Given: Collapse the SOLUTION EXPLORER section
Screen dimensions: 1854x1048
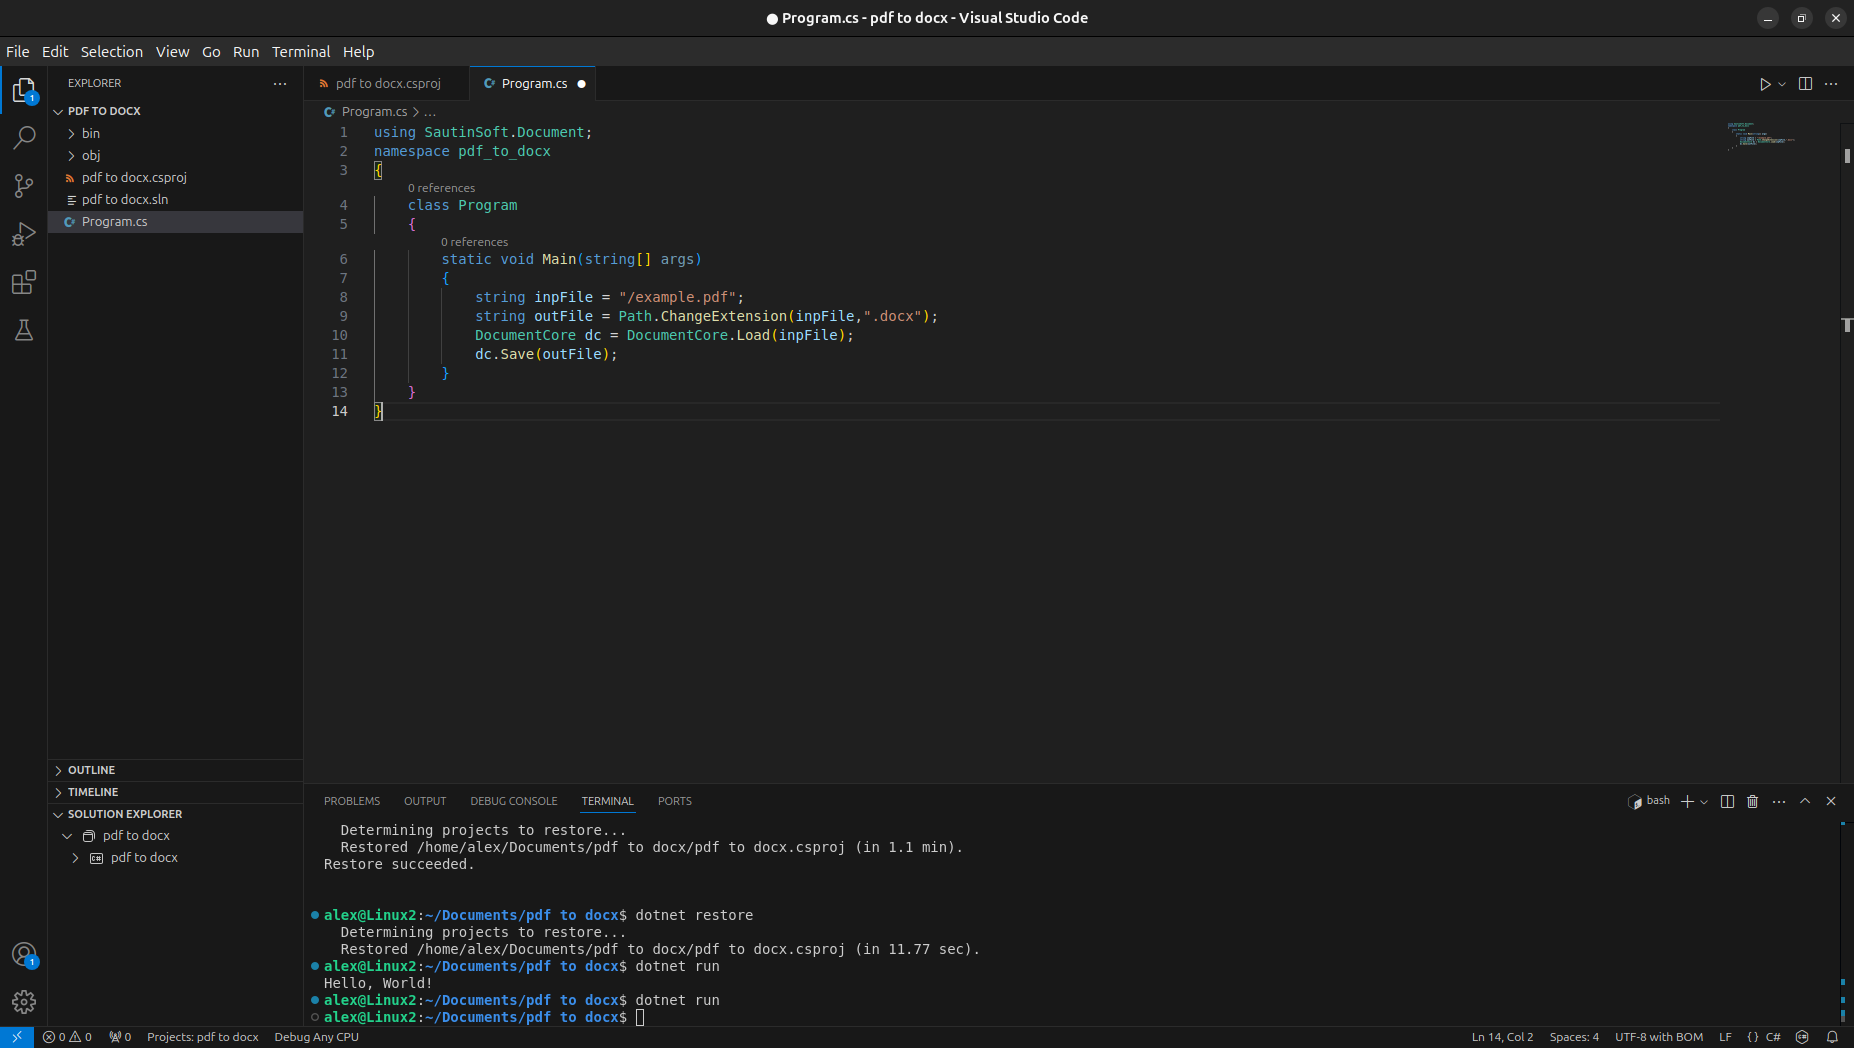Looking at the screenshot, I should [124, 814].
